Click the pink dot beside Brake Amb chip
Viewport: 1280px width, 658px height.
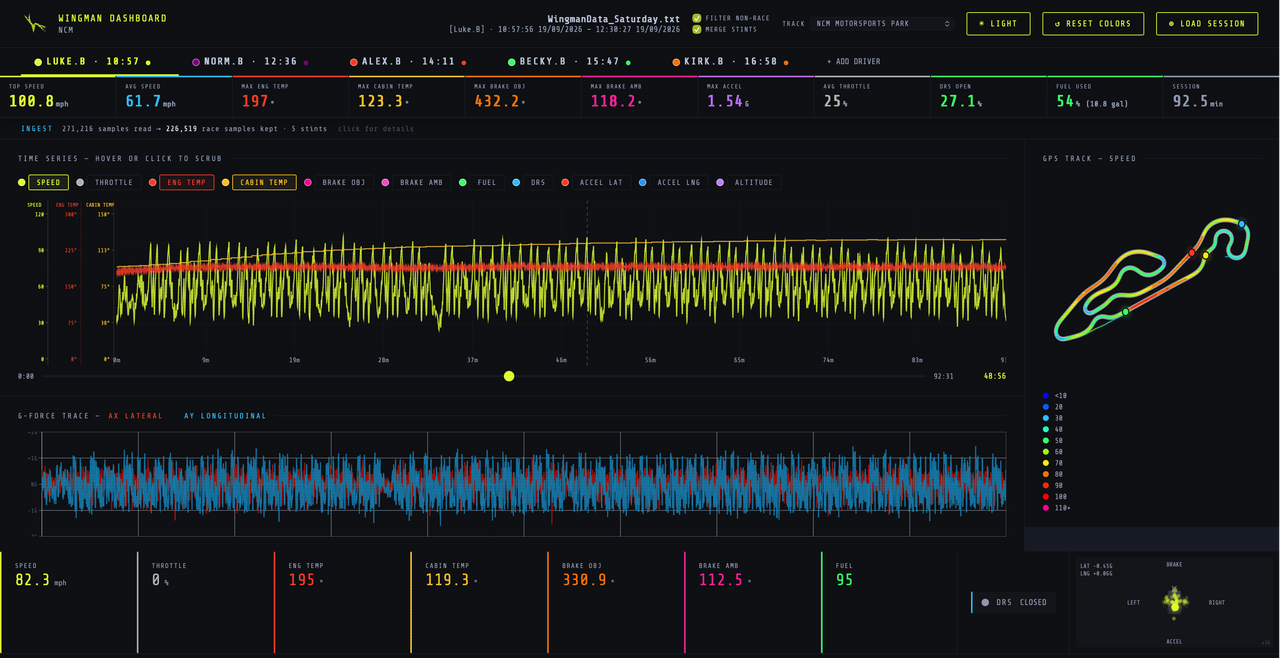[x=385, y=183]
